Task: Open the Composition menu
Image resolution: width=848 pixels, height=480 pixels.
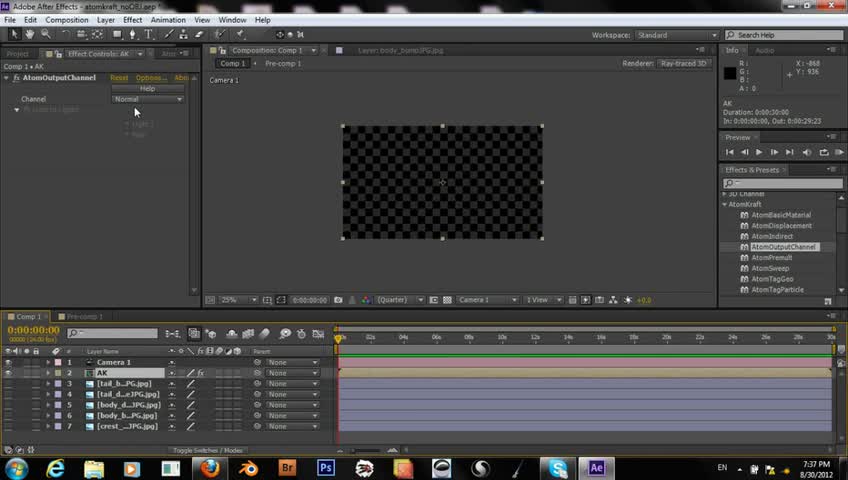Action: (x=67, y=20)
